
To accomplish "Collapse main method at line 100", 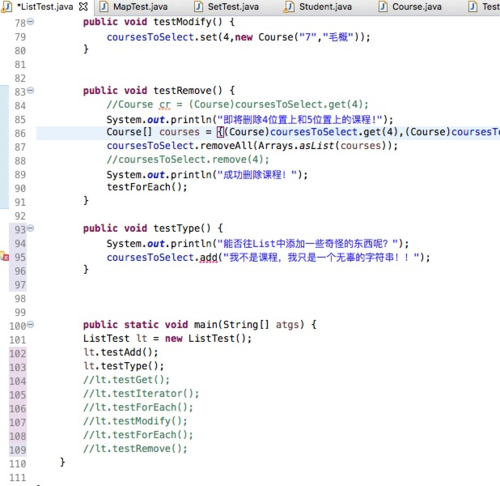I will coord(30,324).
